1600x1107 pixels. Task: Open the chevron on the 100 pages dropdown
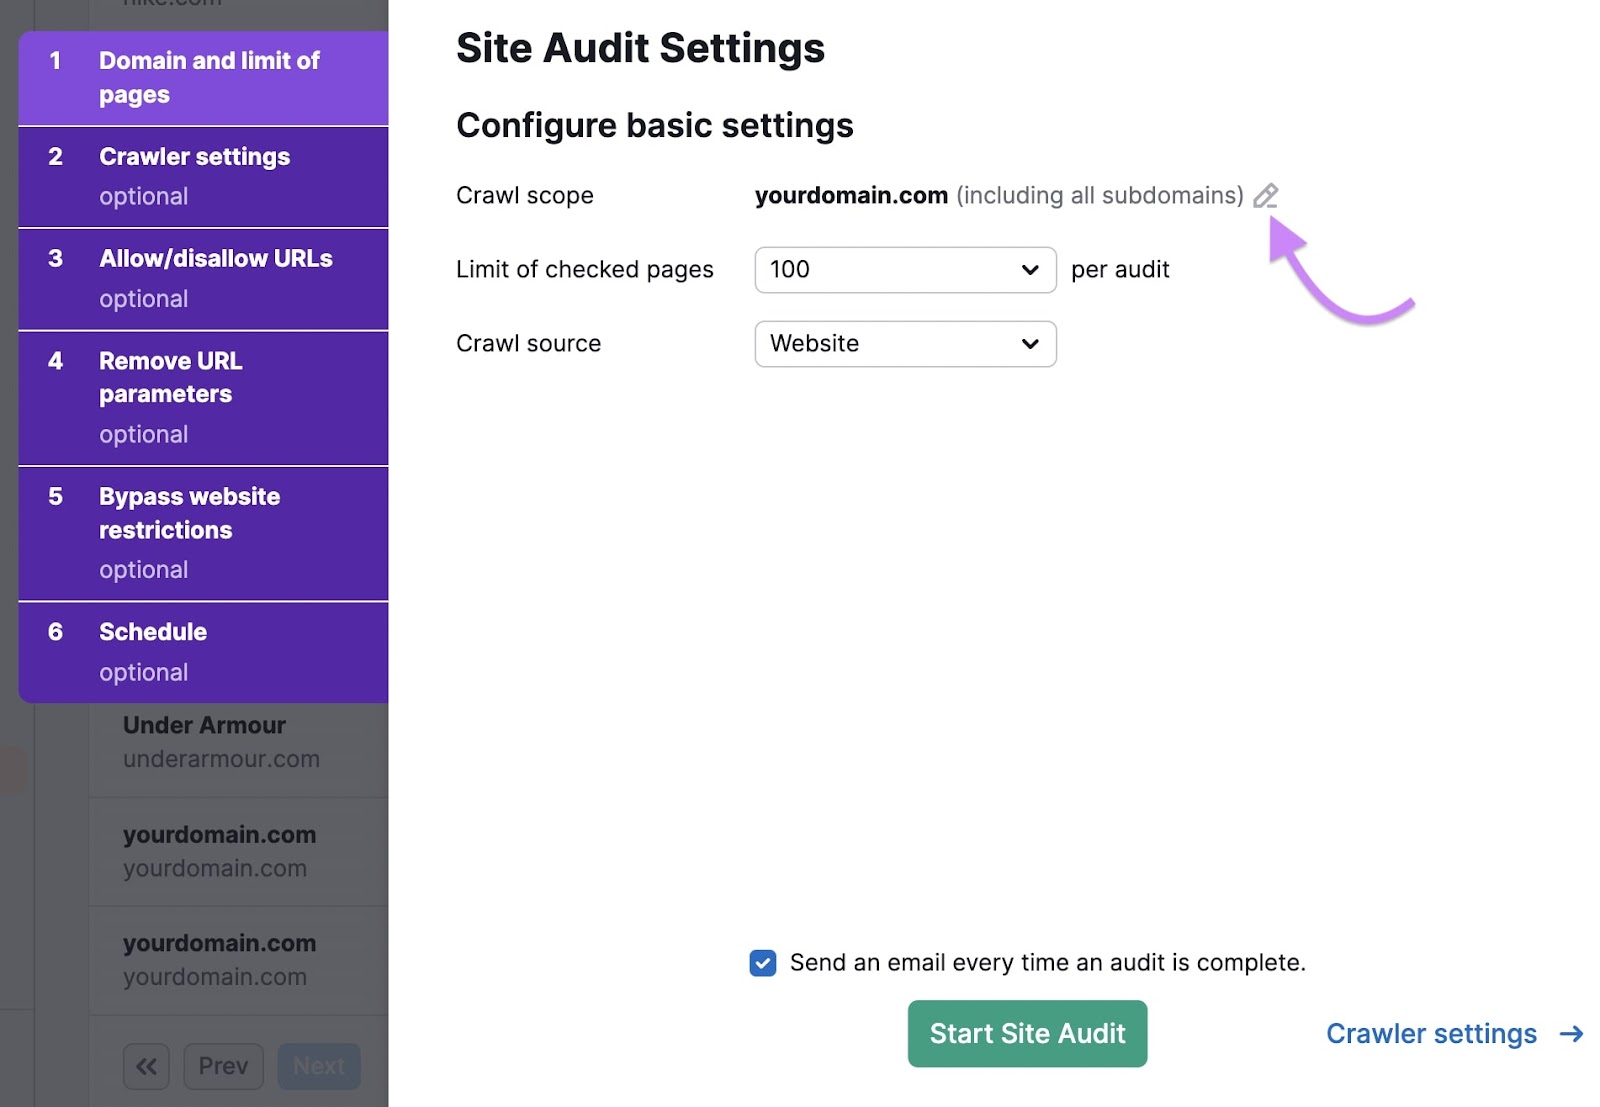tap(1029, 269)
